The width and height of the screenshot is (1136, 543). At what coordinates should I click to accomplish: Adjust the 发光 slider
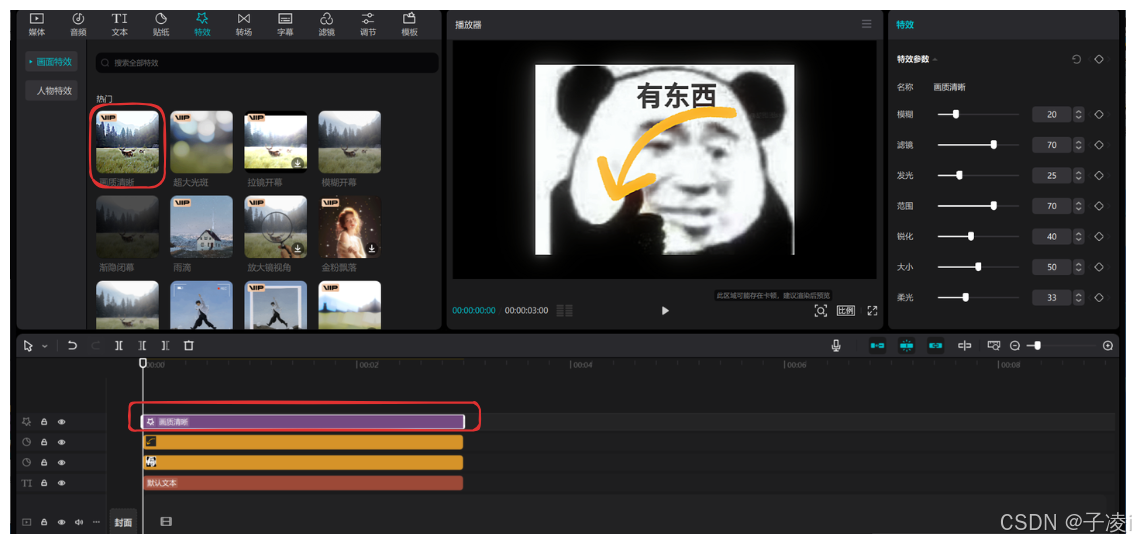click(x=978, y=175)
